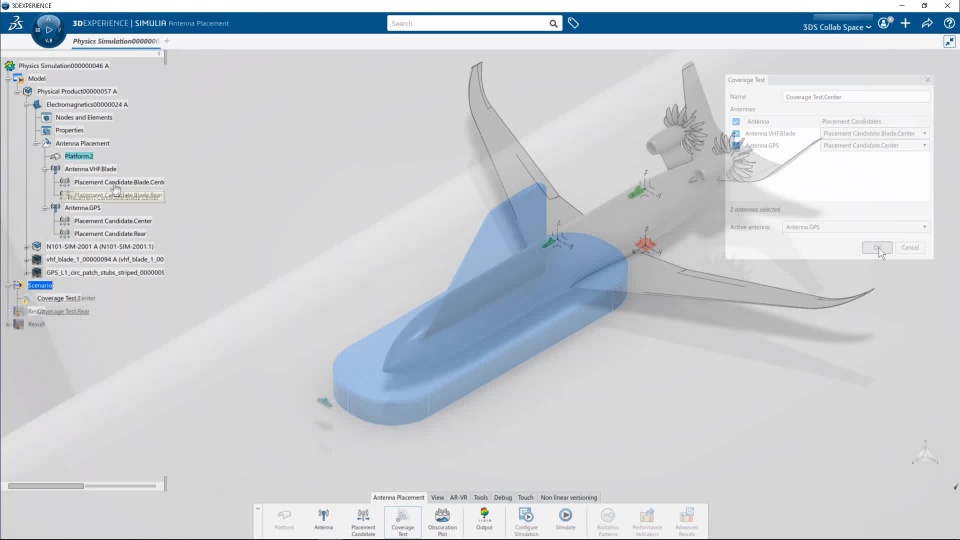Select the Scenario tree item
The height and width of the screenshot is (540, 960).
pos(40,285)
